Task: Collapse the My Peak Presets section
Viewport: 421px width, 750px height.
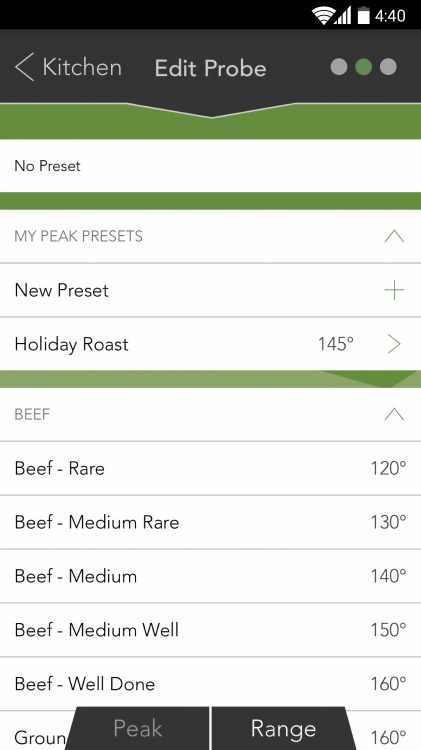Action: tap(394, 236)
